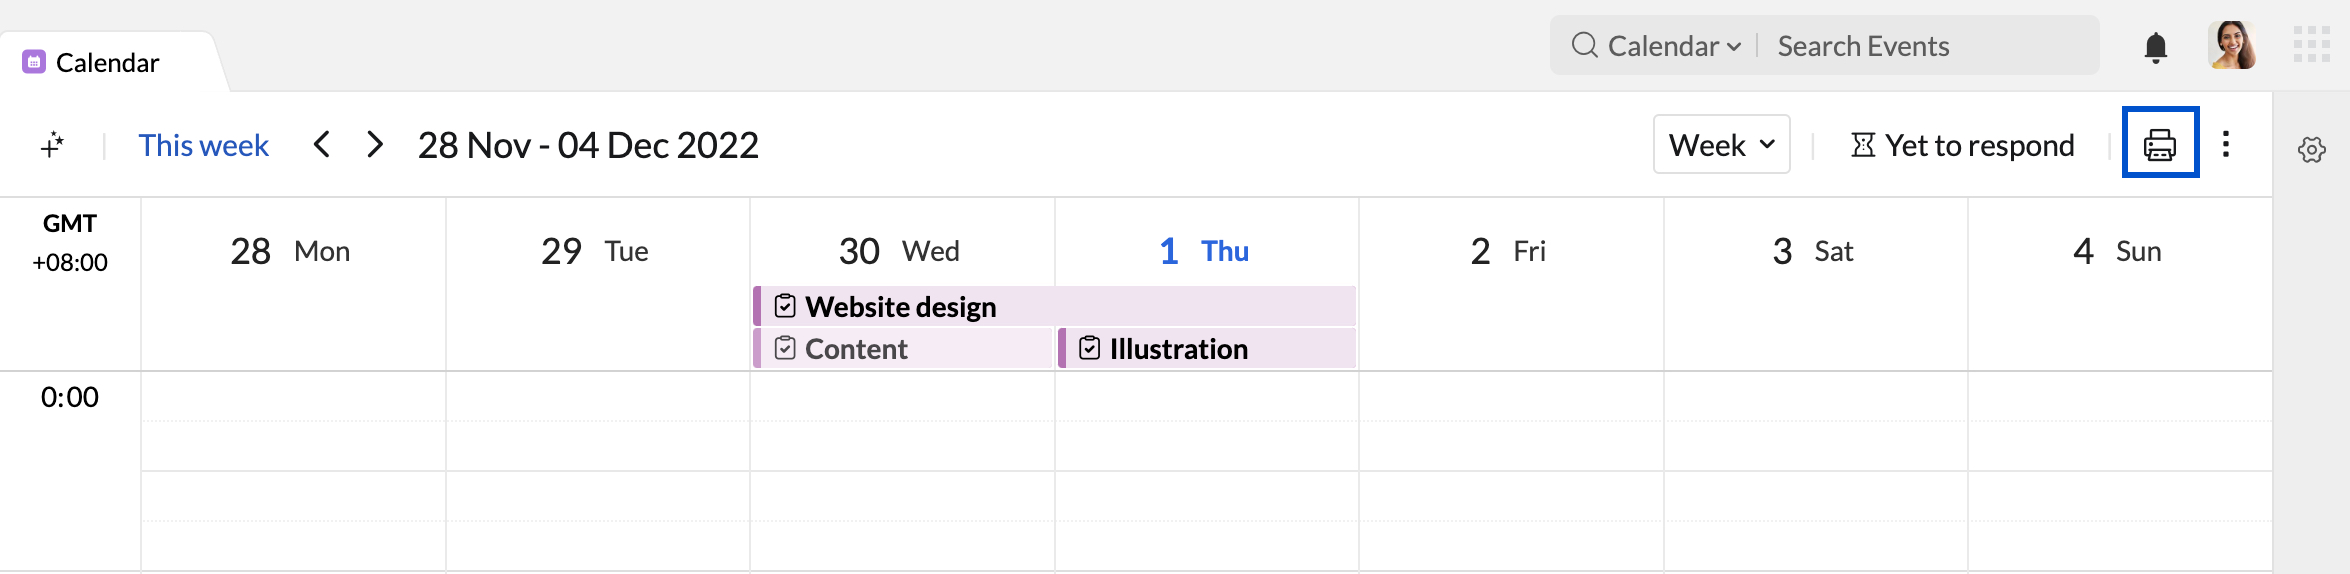Jump to This week
The width and height of the screenshot is (2350, 574).
[x=203, y=145]
